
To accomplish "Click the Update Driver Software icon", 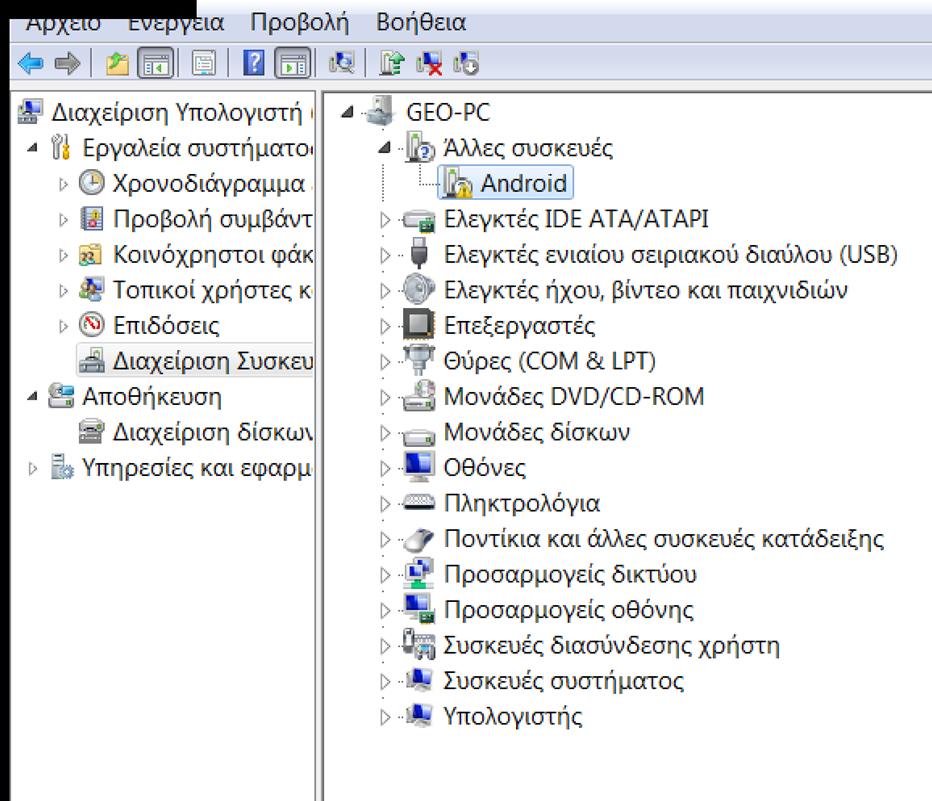I will (x=391, y=64).
